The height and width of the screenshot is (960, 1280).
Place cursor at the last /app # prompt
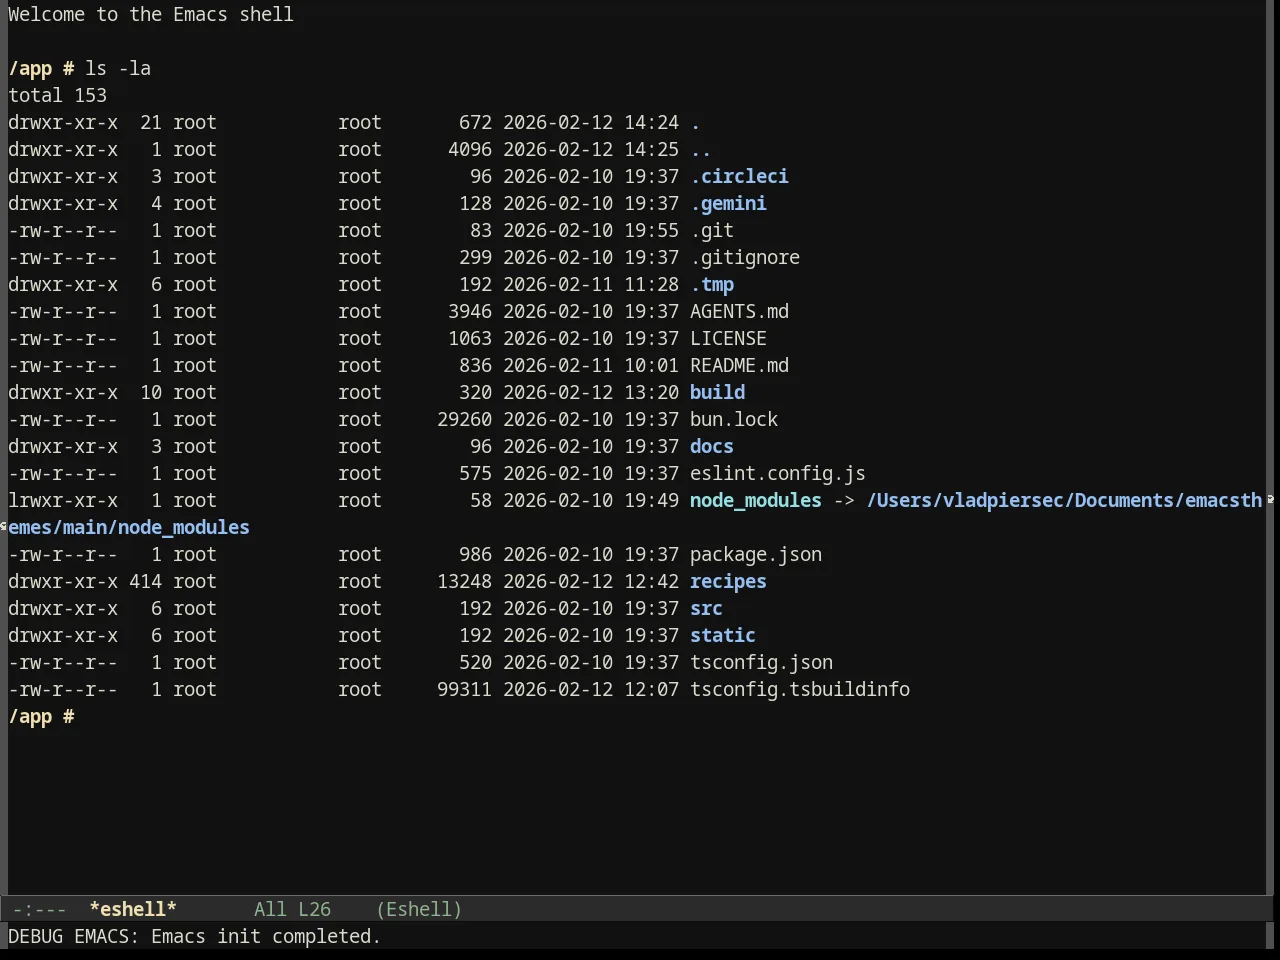41,716
